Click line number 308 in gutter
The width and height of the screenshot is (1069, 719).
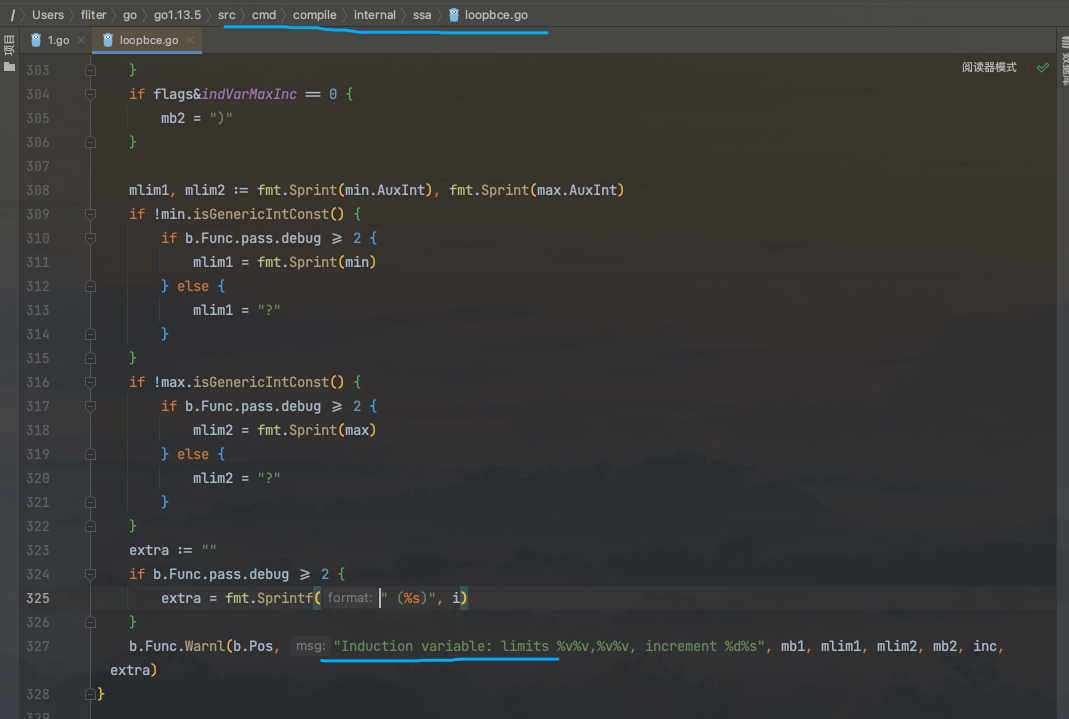point(37,190)
